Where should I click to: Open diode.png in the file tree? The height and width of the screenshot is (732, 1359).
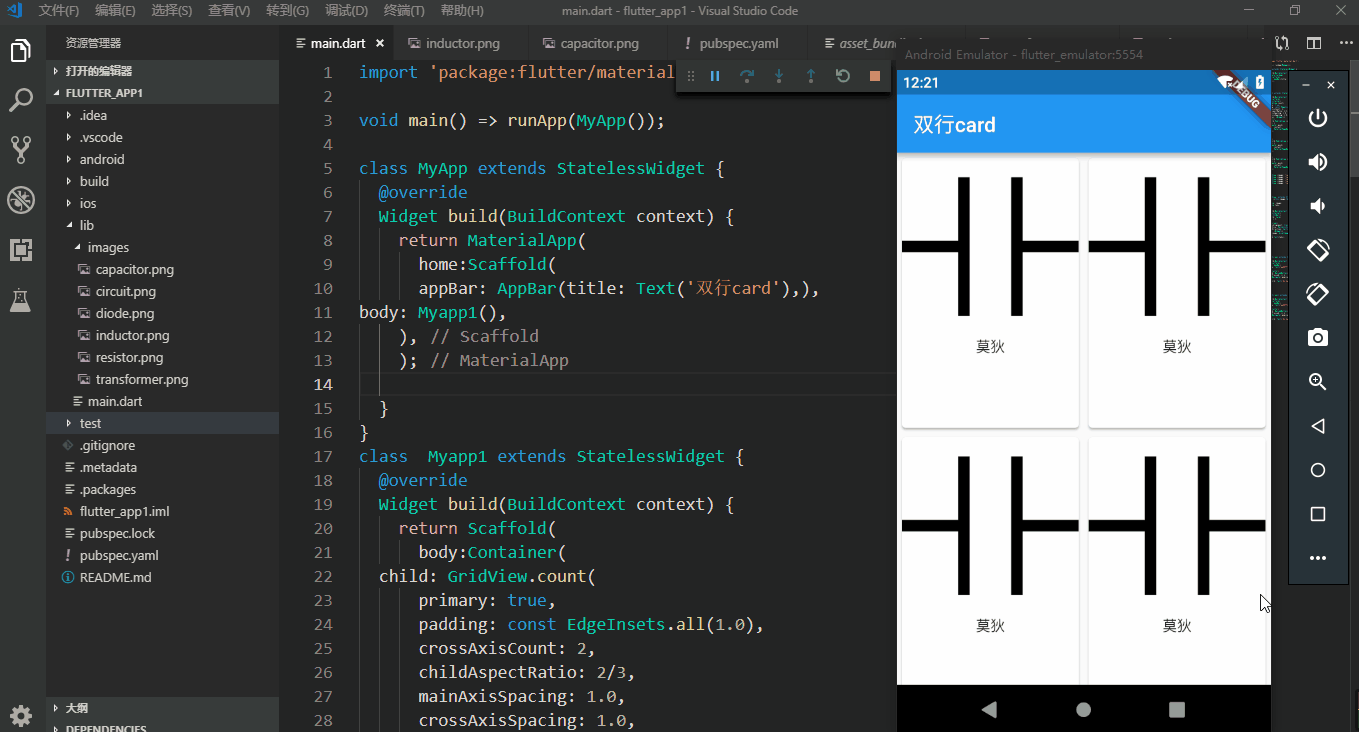(x=162, y=313)
